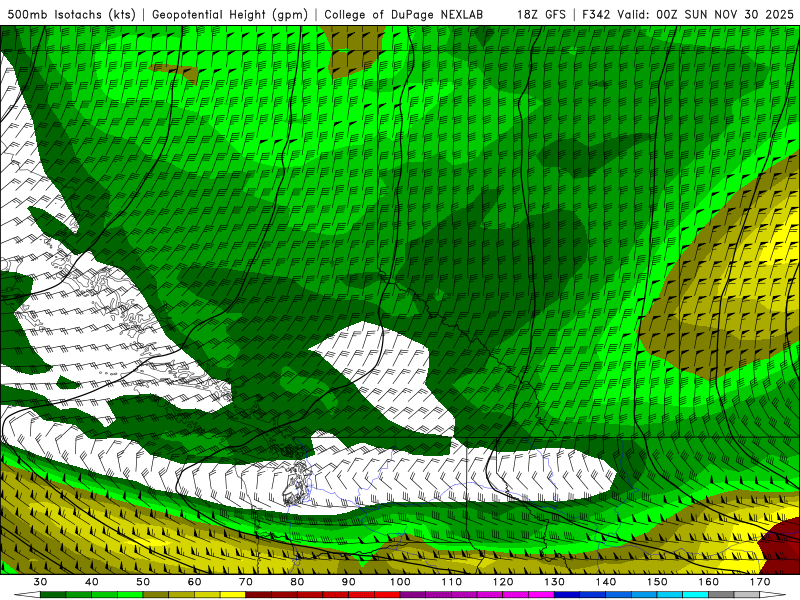Viewport: 800px width, 600px height.
Task: Click the legend value '160'
Action: (709, 582)
